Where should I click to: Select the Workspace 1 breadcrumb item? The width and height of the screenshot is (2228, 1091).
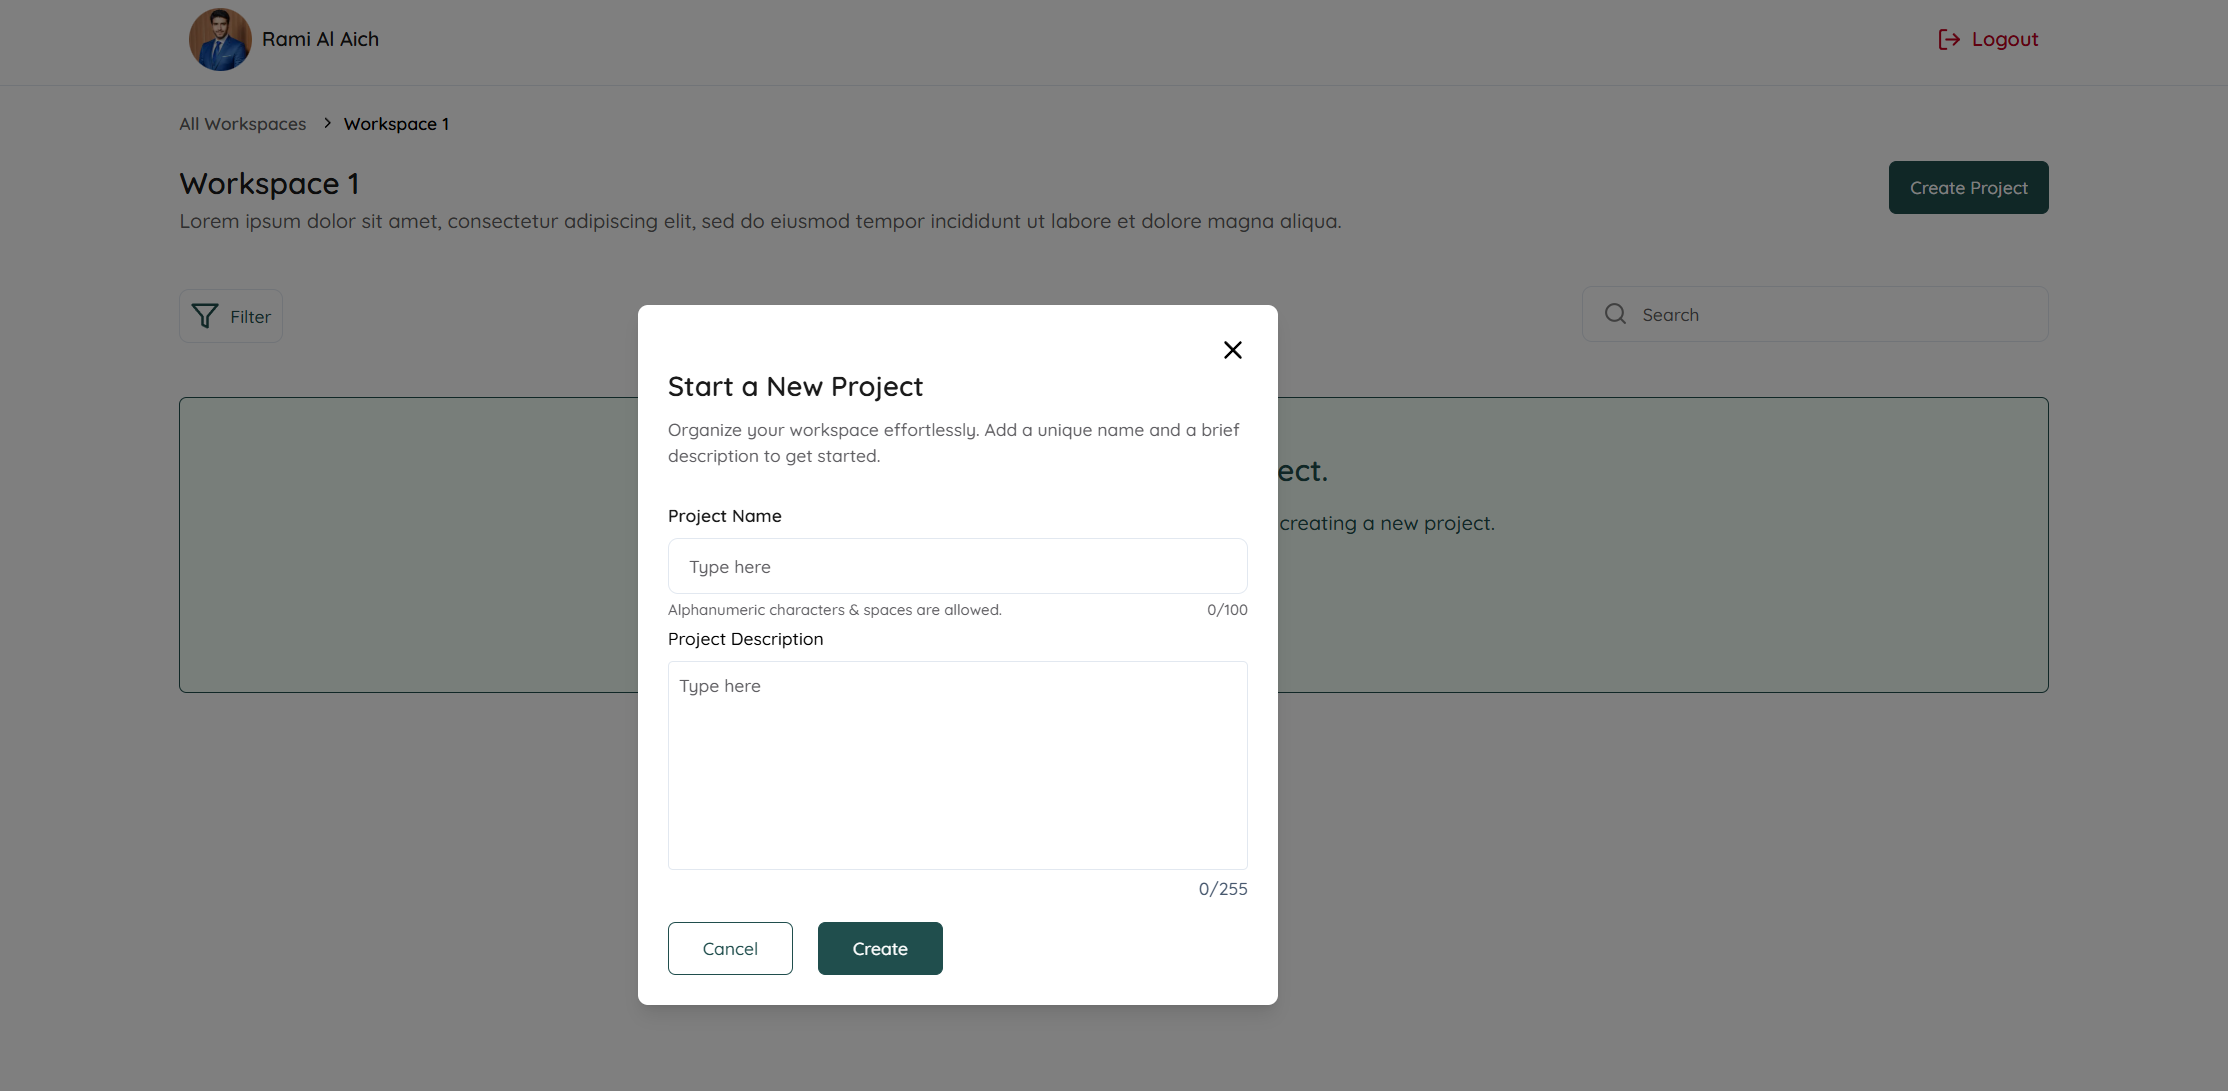396,124
